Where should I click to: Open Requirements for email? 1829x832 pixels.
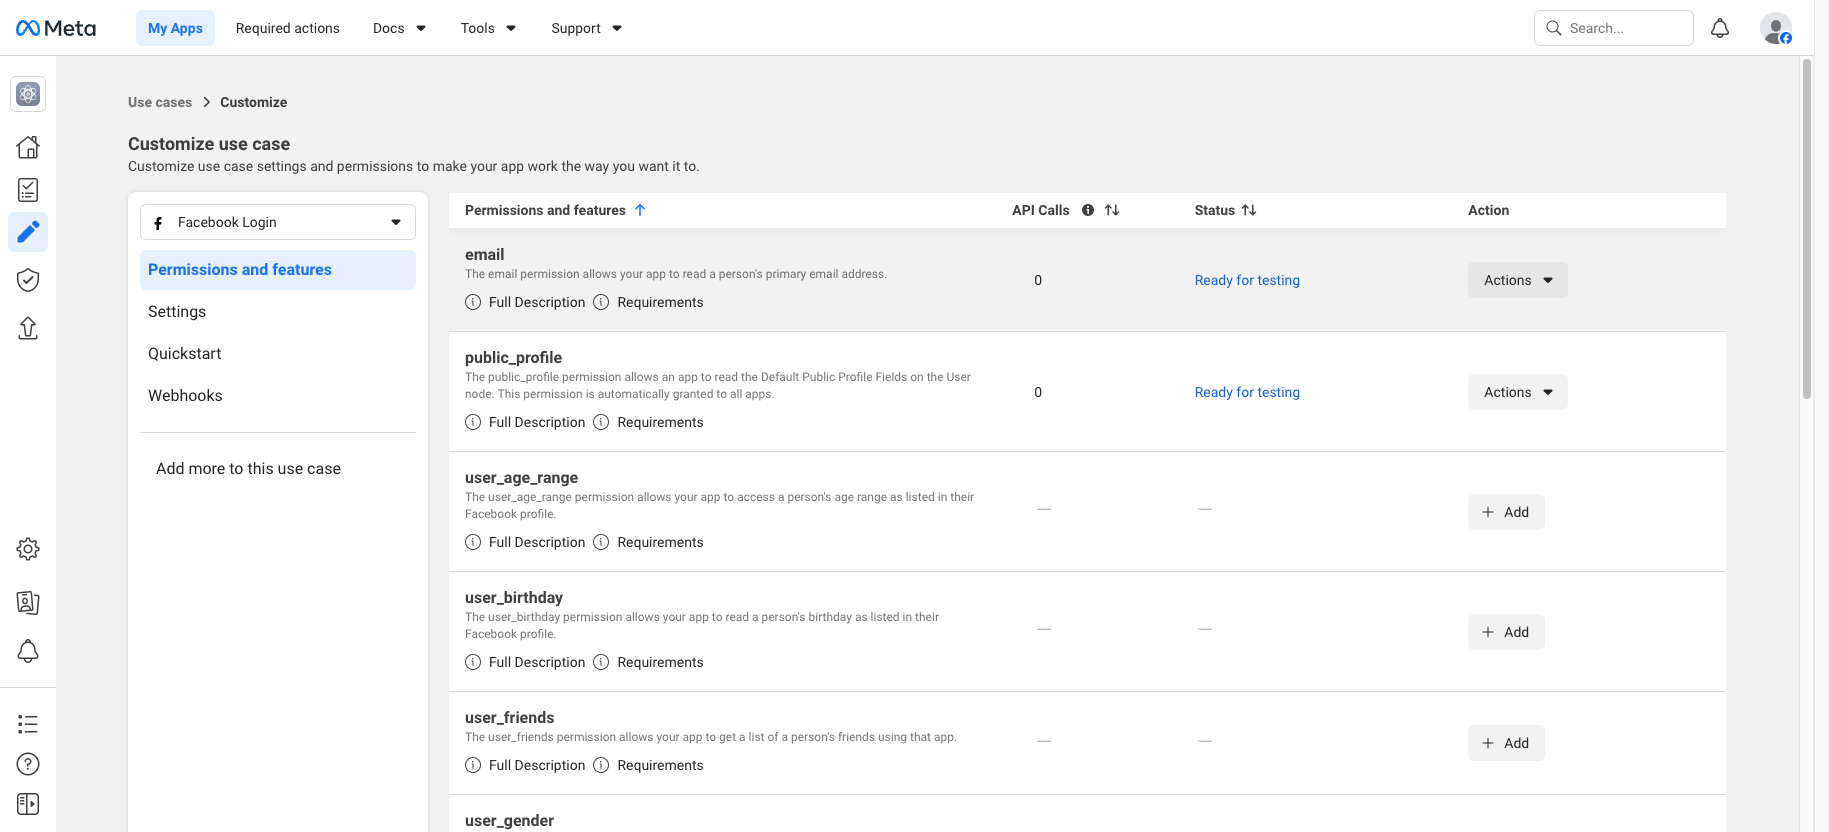click(648, 302)
